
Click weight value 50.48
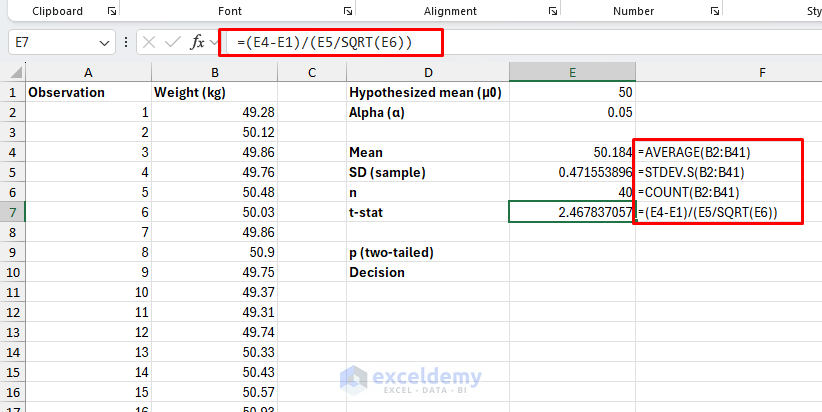214,192
